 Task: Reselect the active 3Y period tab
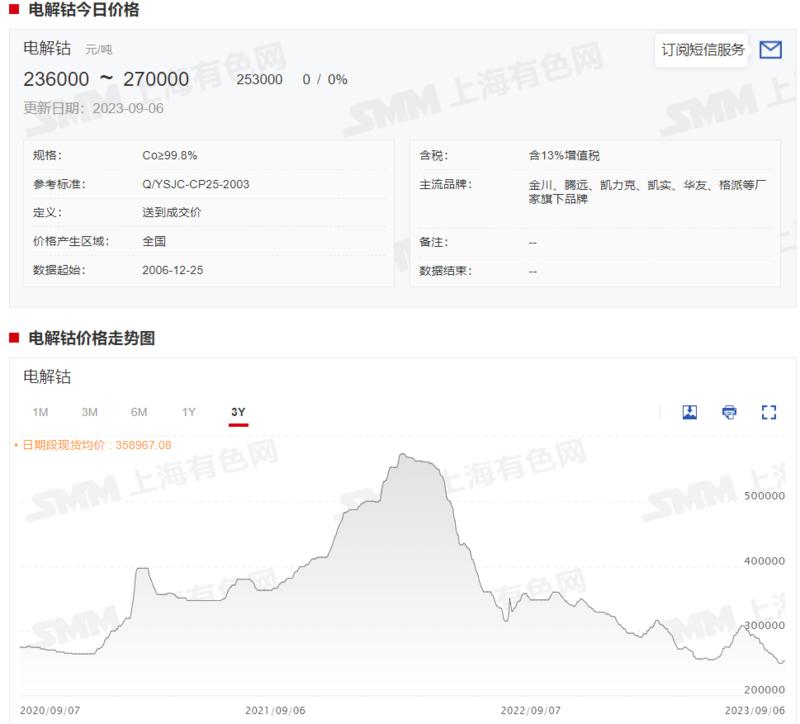point(240,411)
